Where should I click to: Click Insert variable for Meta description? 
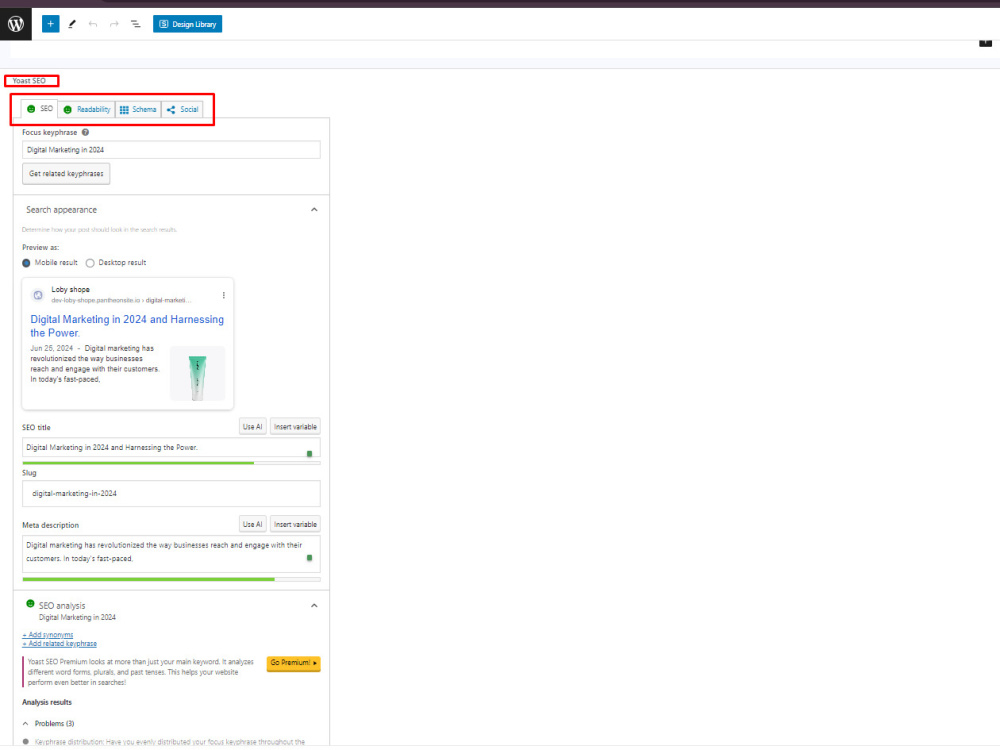(295, 524)
